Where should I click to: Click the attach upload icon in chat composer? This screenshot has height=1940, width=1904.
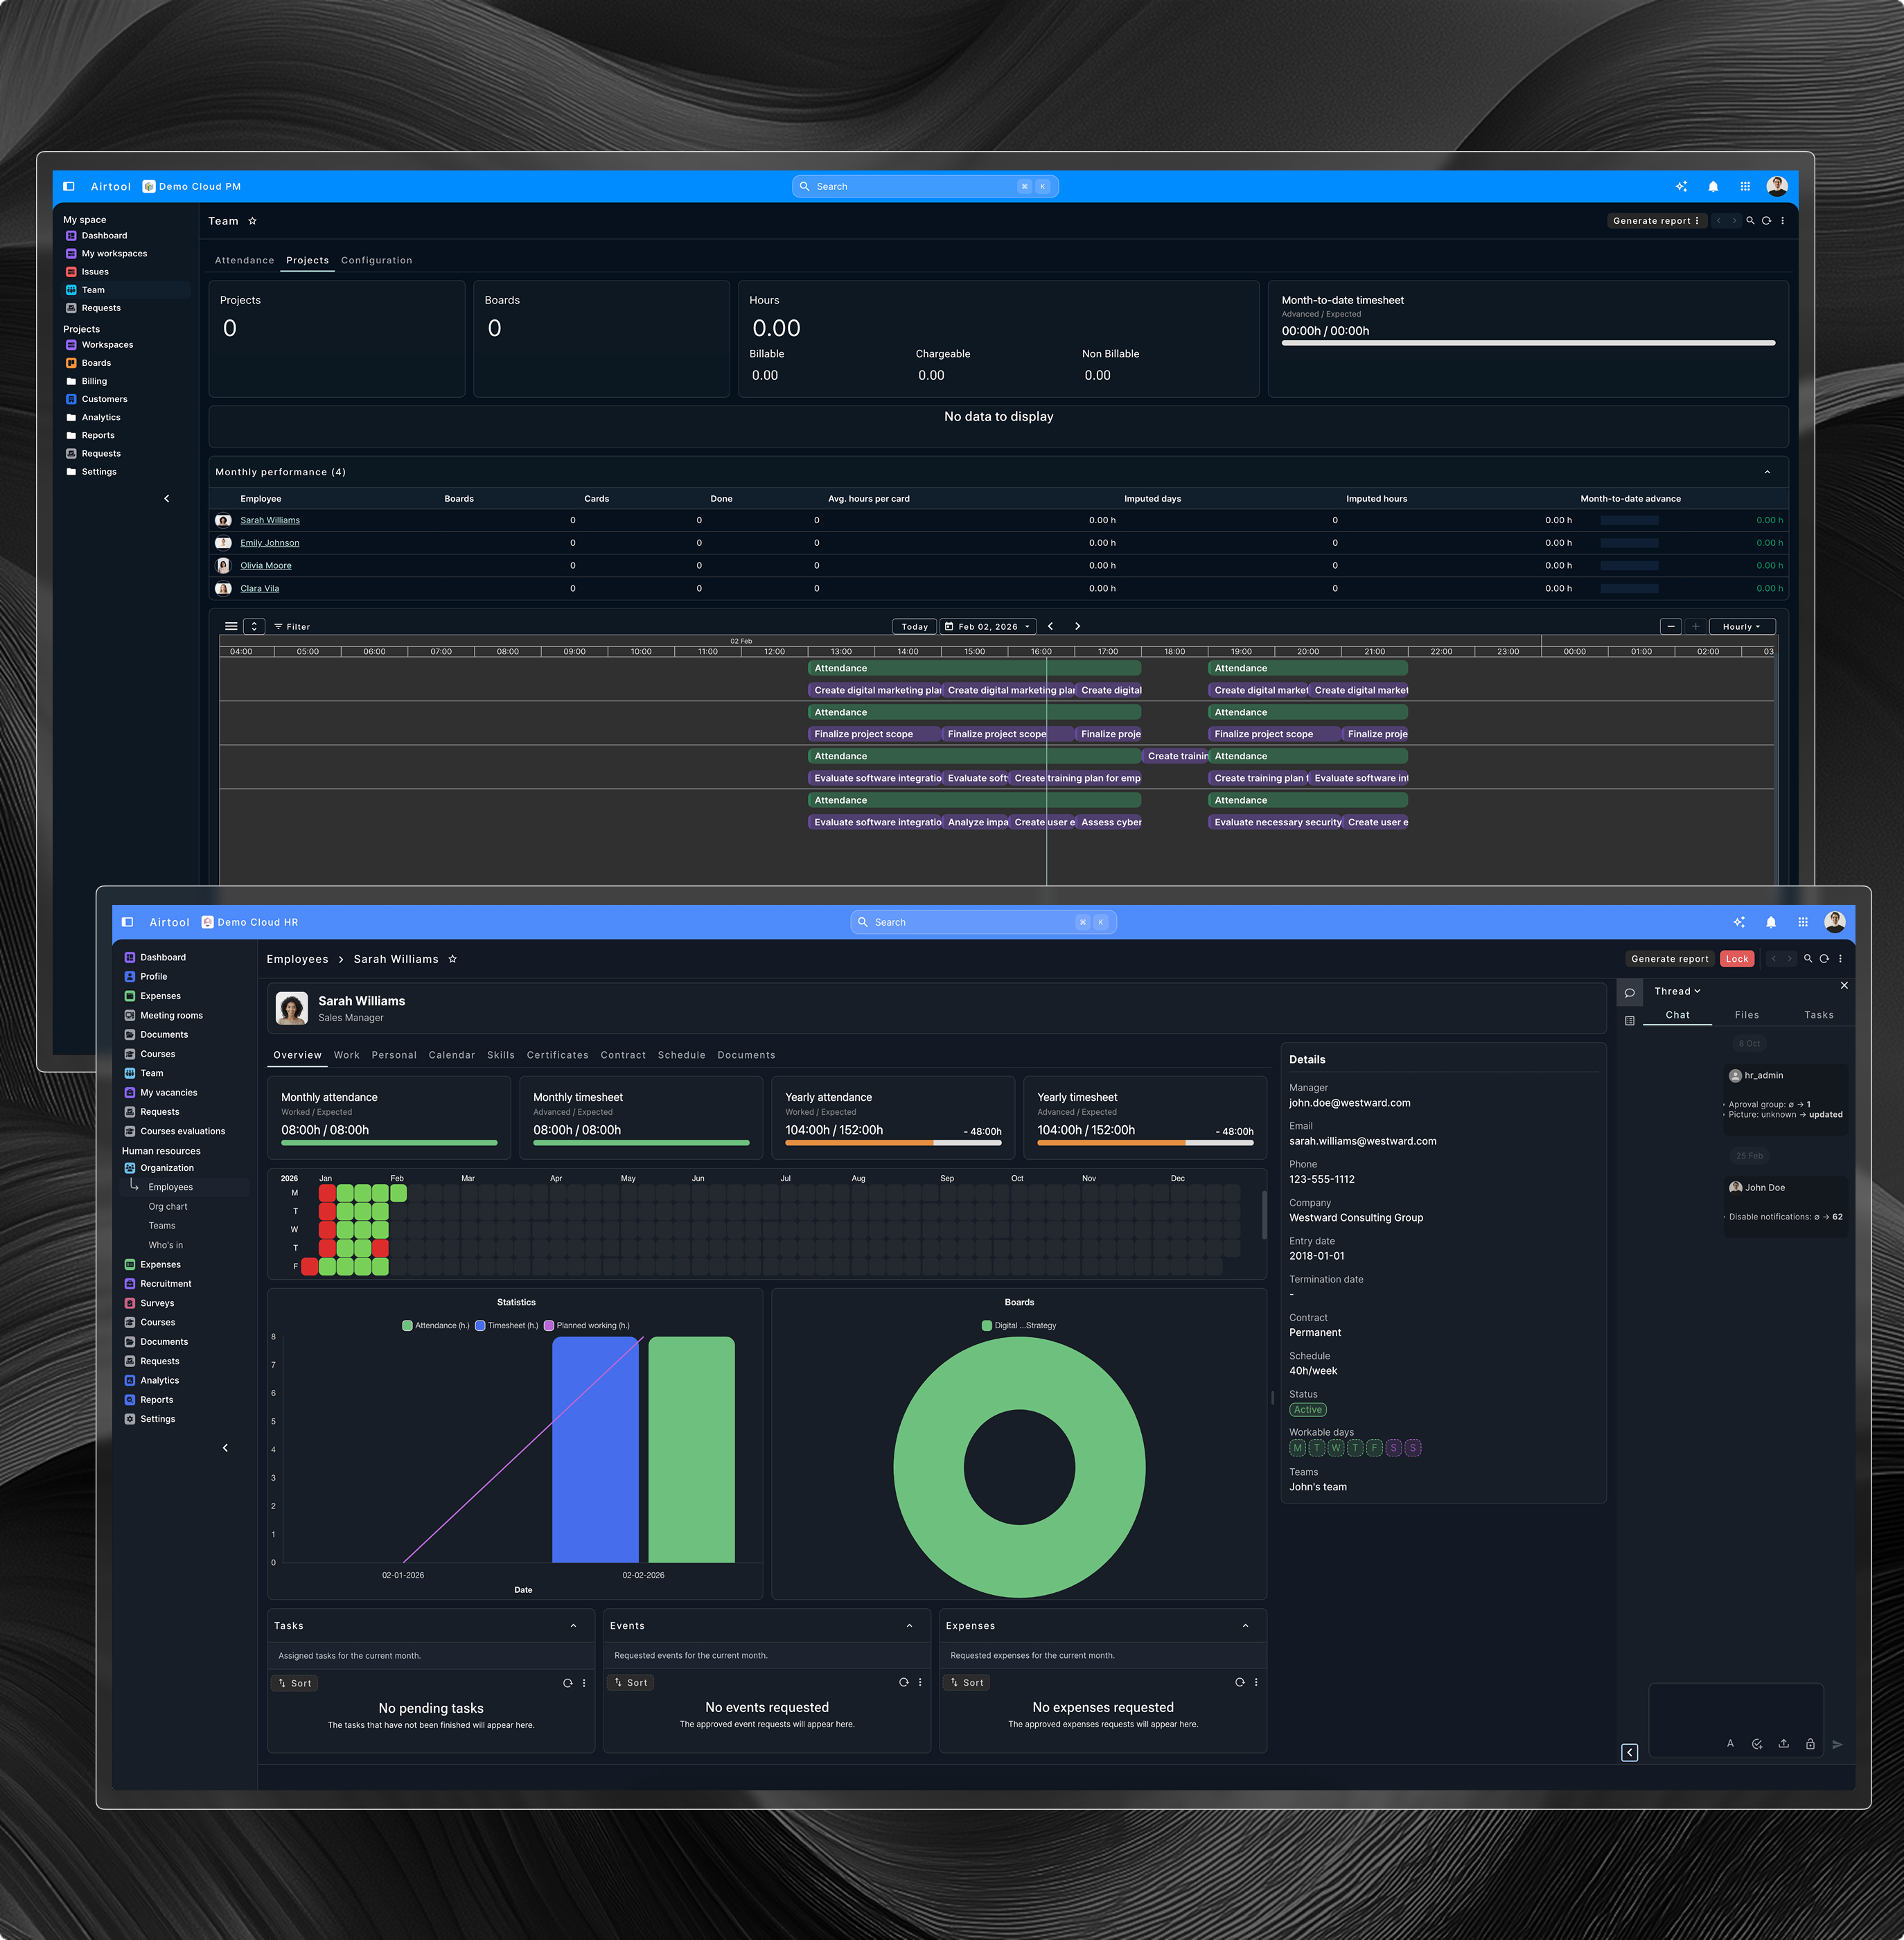click(x=1783, y=1744)
